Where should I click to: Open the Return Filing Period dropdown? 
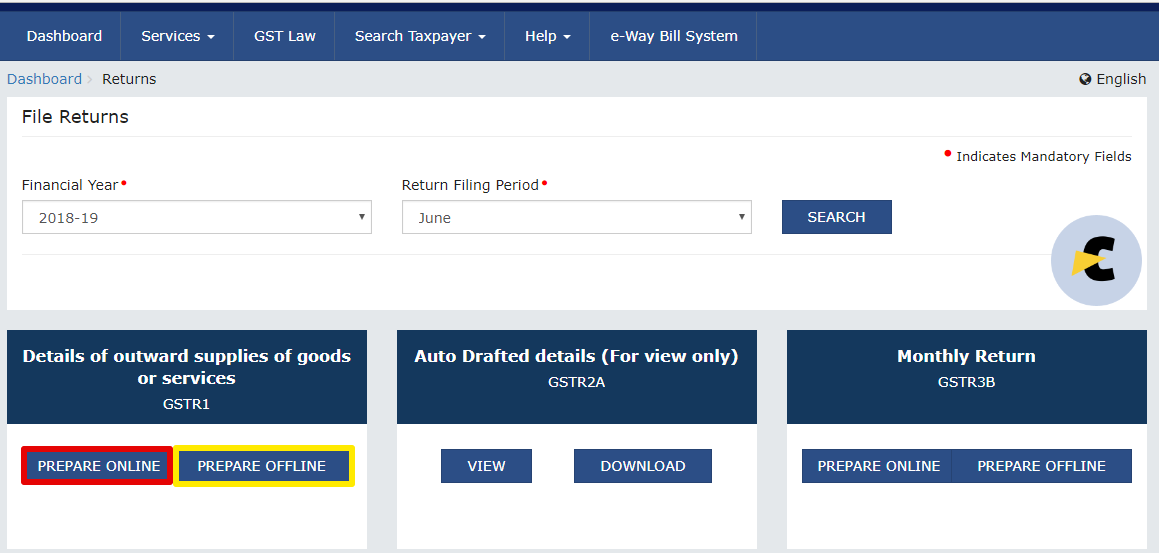coord(577,217)
